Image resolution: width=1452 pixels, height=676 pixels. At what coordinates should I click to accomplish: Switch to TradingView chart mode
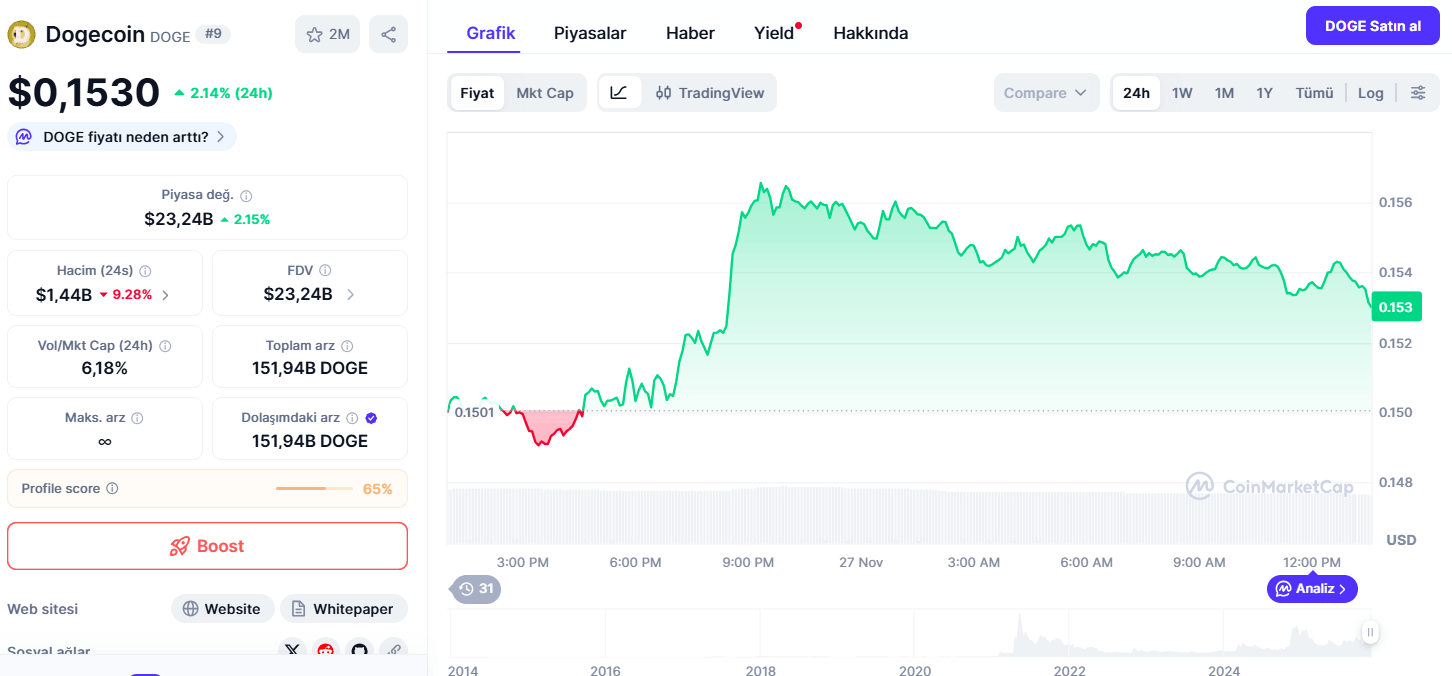(x=710, y=93)
